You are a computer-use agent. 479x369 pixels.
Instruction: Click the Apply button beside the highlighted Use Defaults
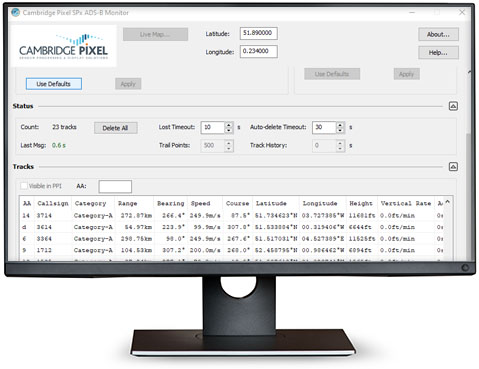(128, 84)
